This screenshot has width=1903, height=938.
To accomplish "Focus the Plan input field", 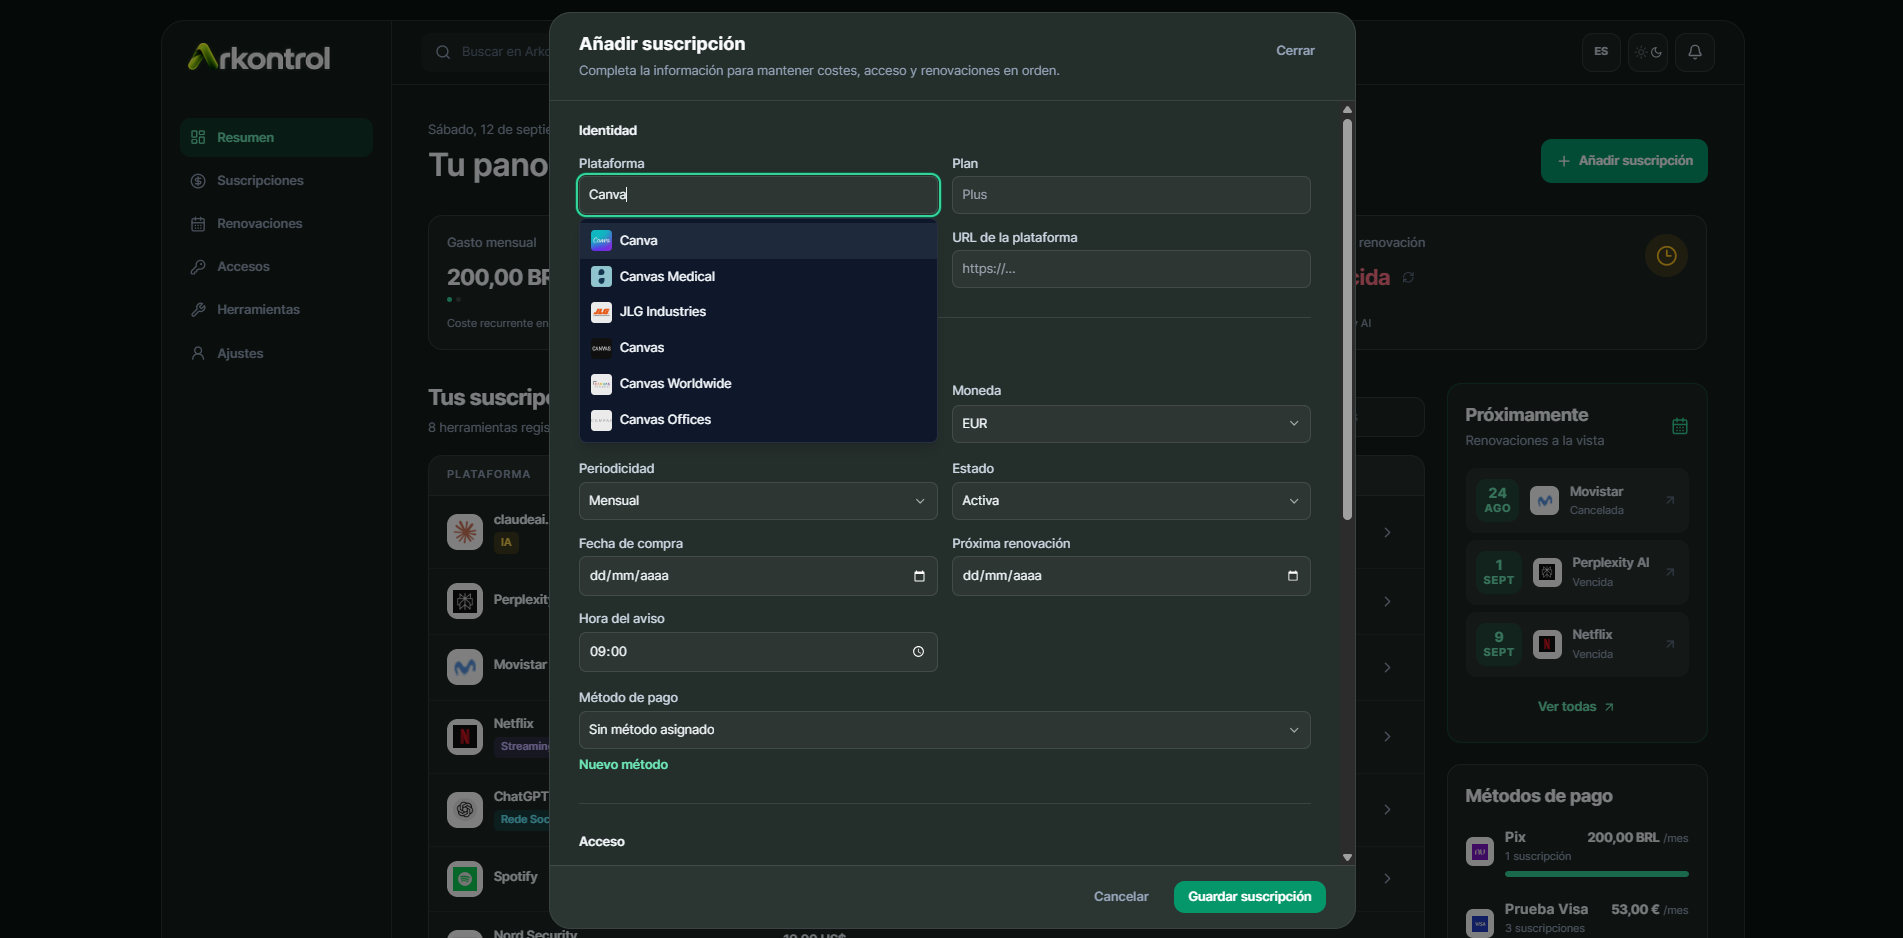I will 1131,195.
